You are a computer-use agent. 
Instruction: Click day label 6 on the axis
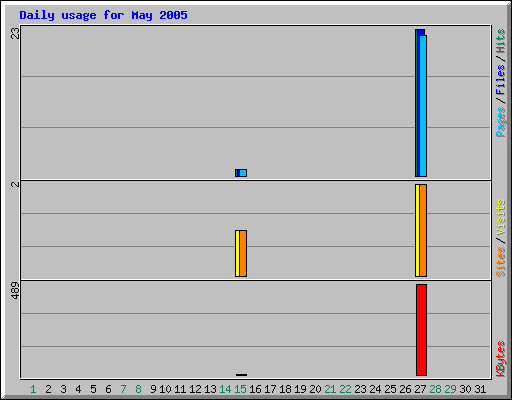click(108, 389)
